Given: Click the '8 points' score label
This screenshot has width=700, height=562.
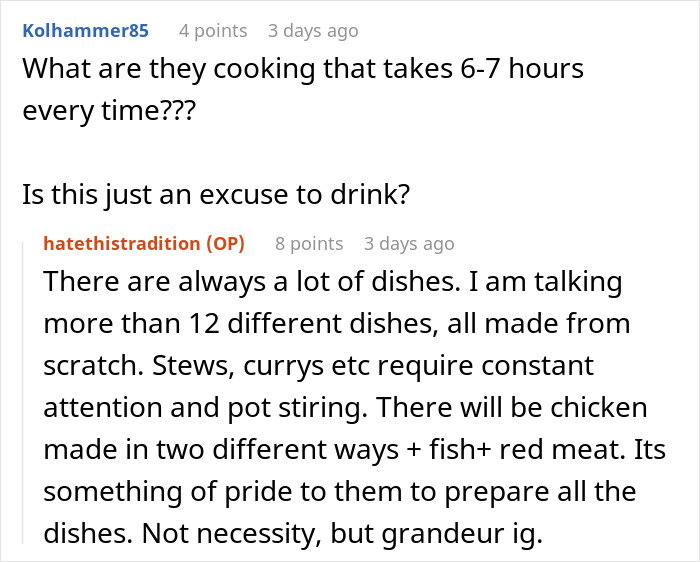Looking at the screenshot, I should (308, 243).
